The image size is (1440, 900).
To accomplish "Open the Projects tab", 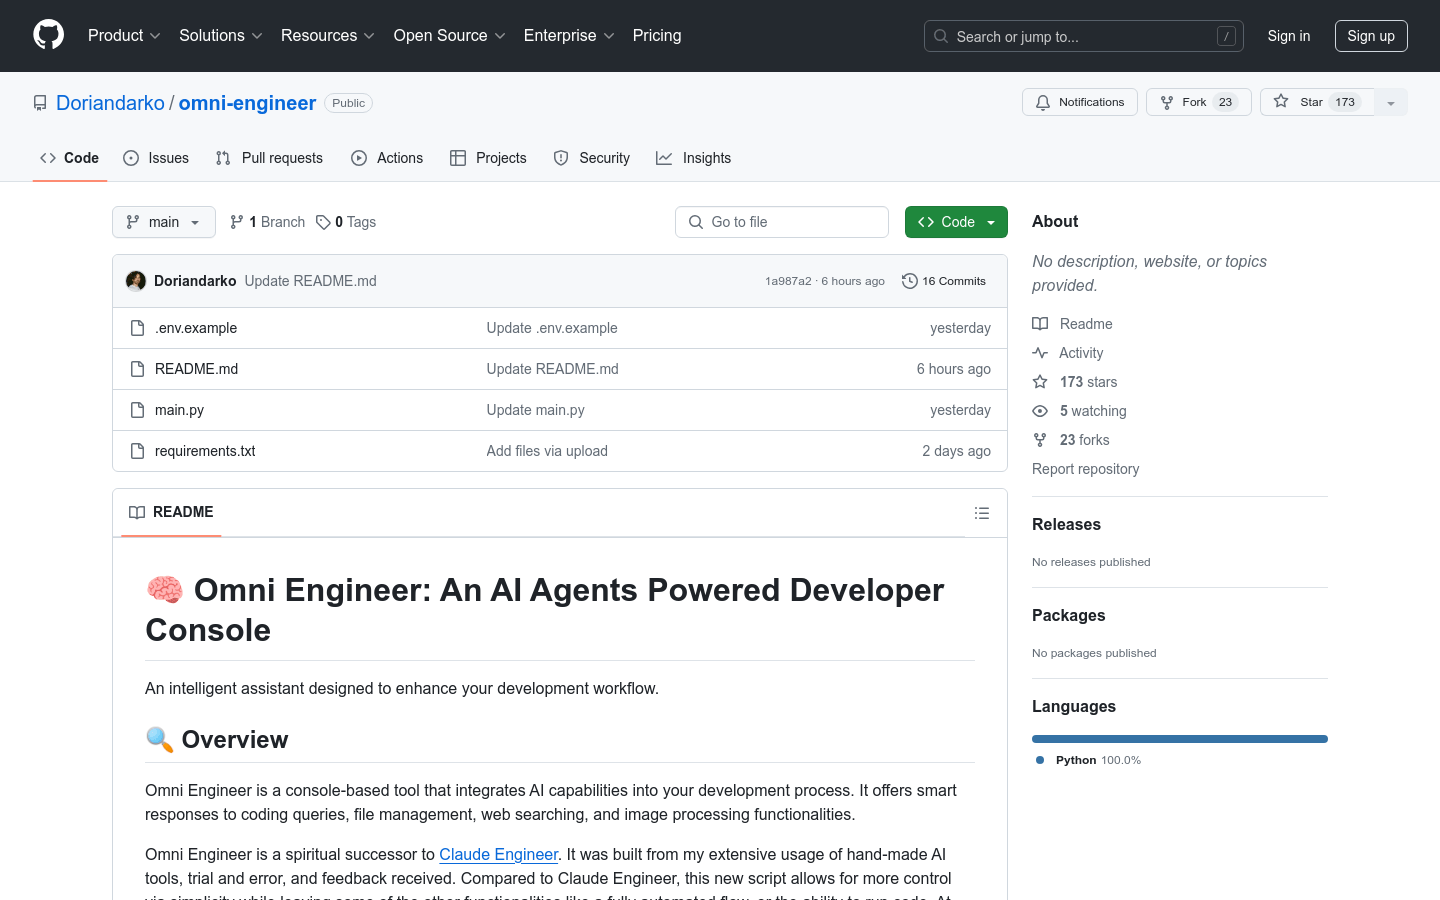I will [488, 158].
